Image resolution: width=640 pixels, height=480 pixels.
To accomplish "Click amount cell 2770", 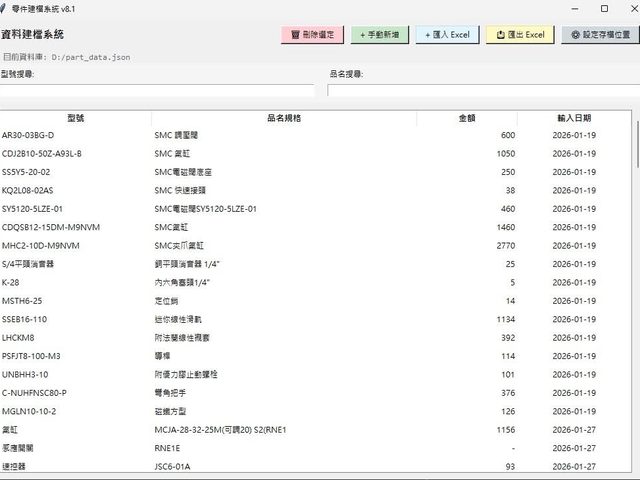I will [506, 246].
